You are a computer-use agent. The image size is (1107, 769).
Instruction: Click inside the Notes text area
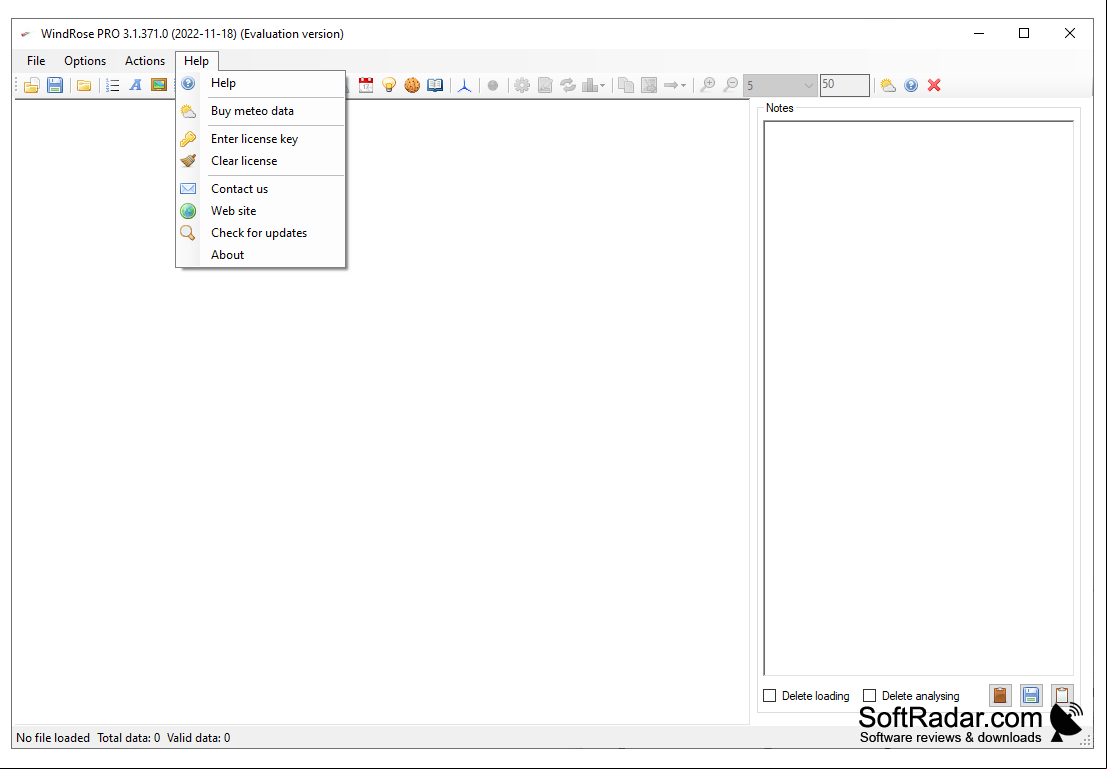(x=918, y=398)
